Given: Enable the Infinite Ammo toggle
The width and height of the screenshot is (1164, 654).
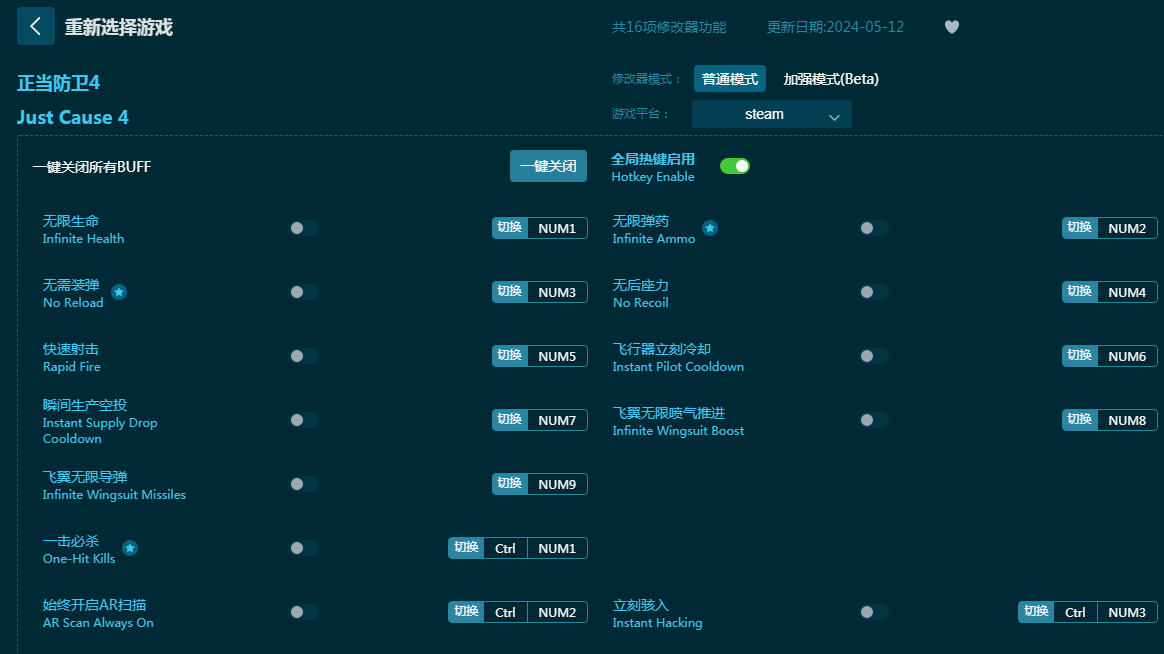Looking at the screenshot, I should point(874,228).
